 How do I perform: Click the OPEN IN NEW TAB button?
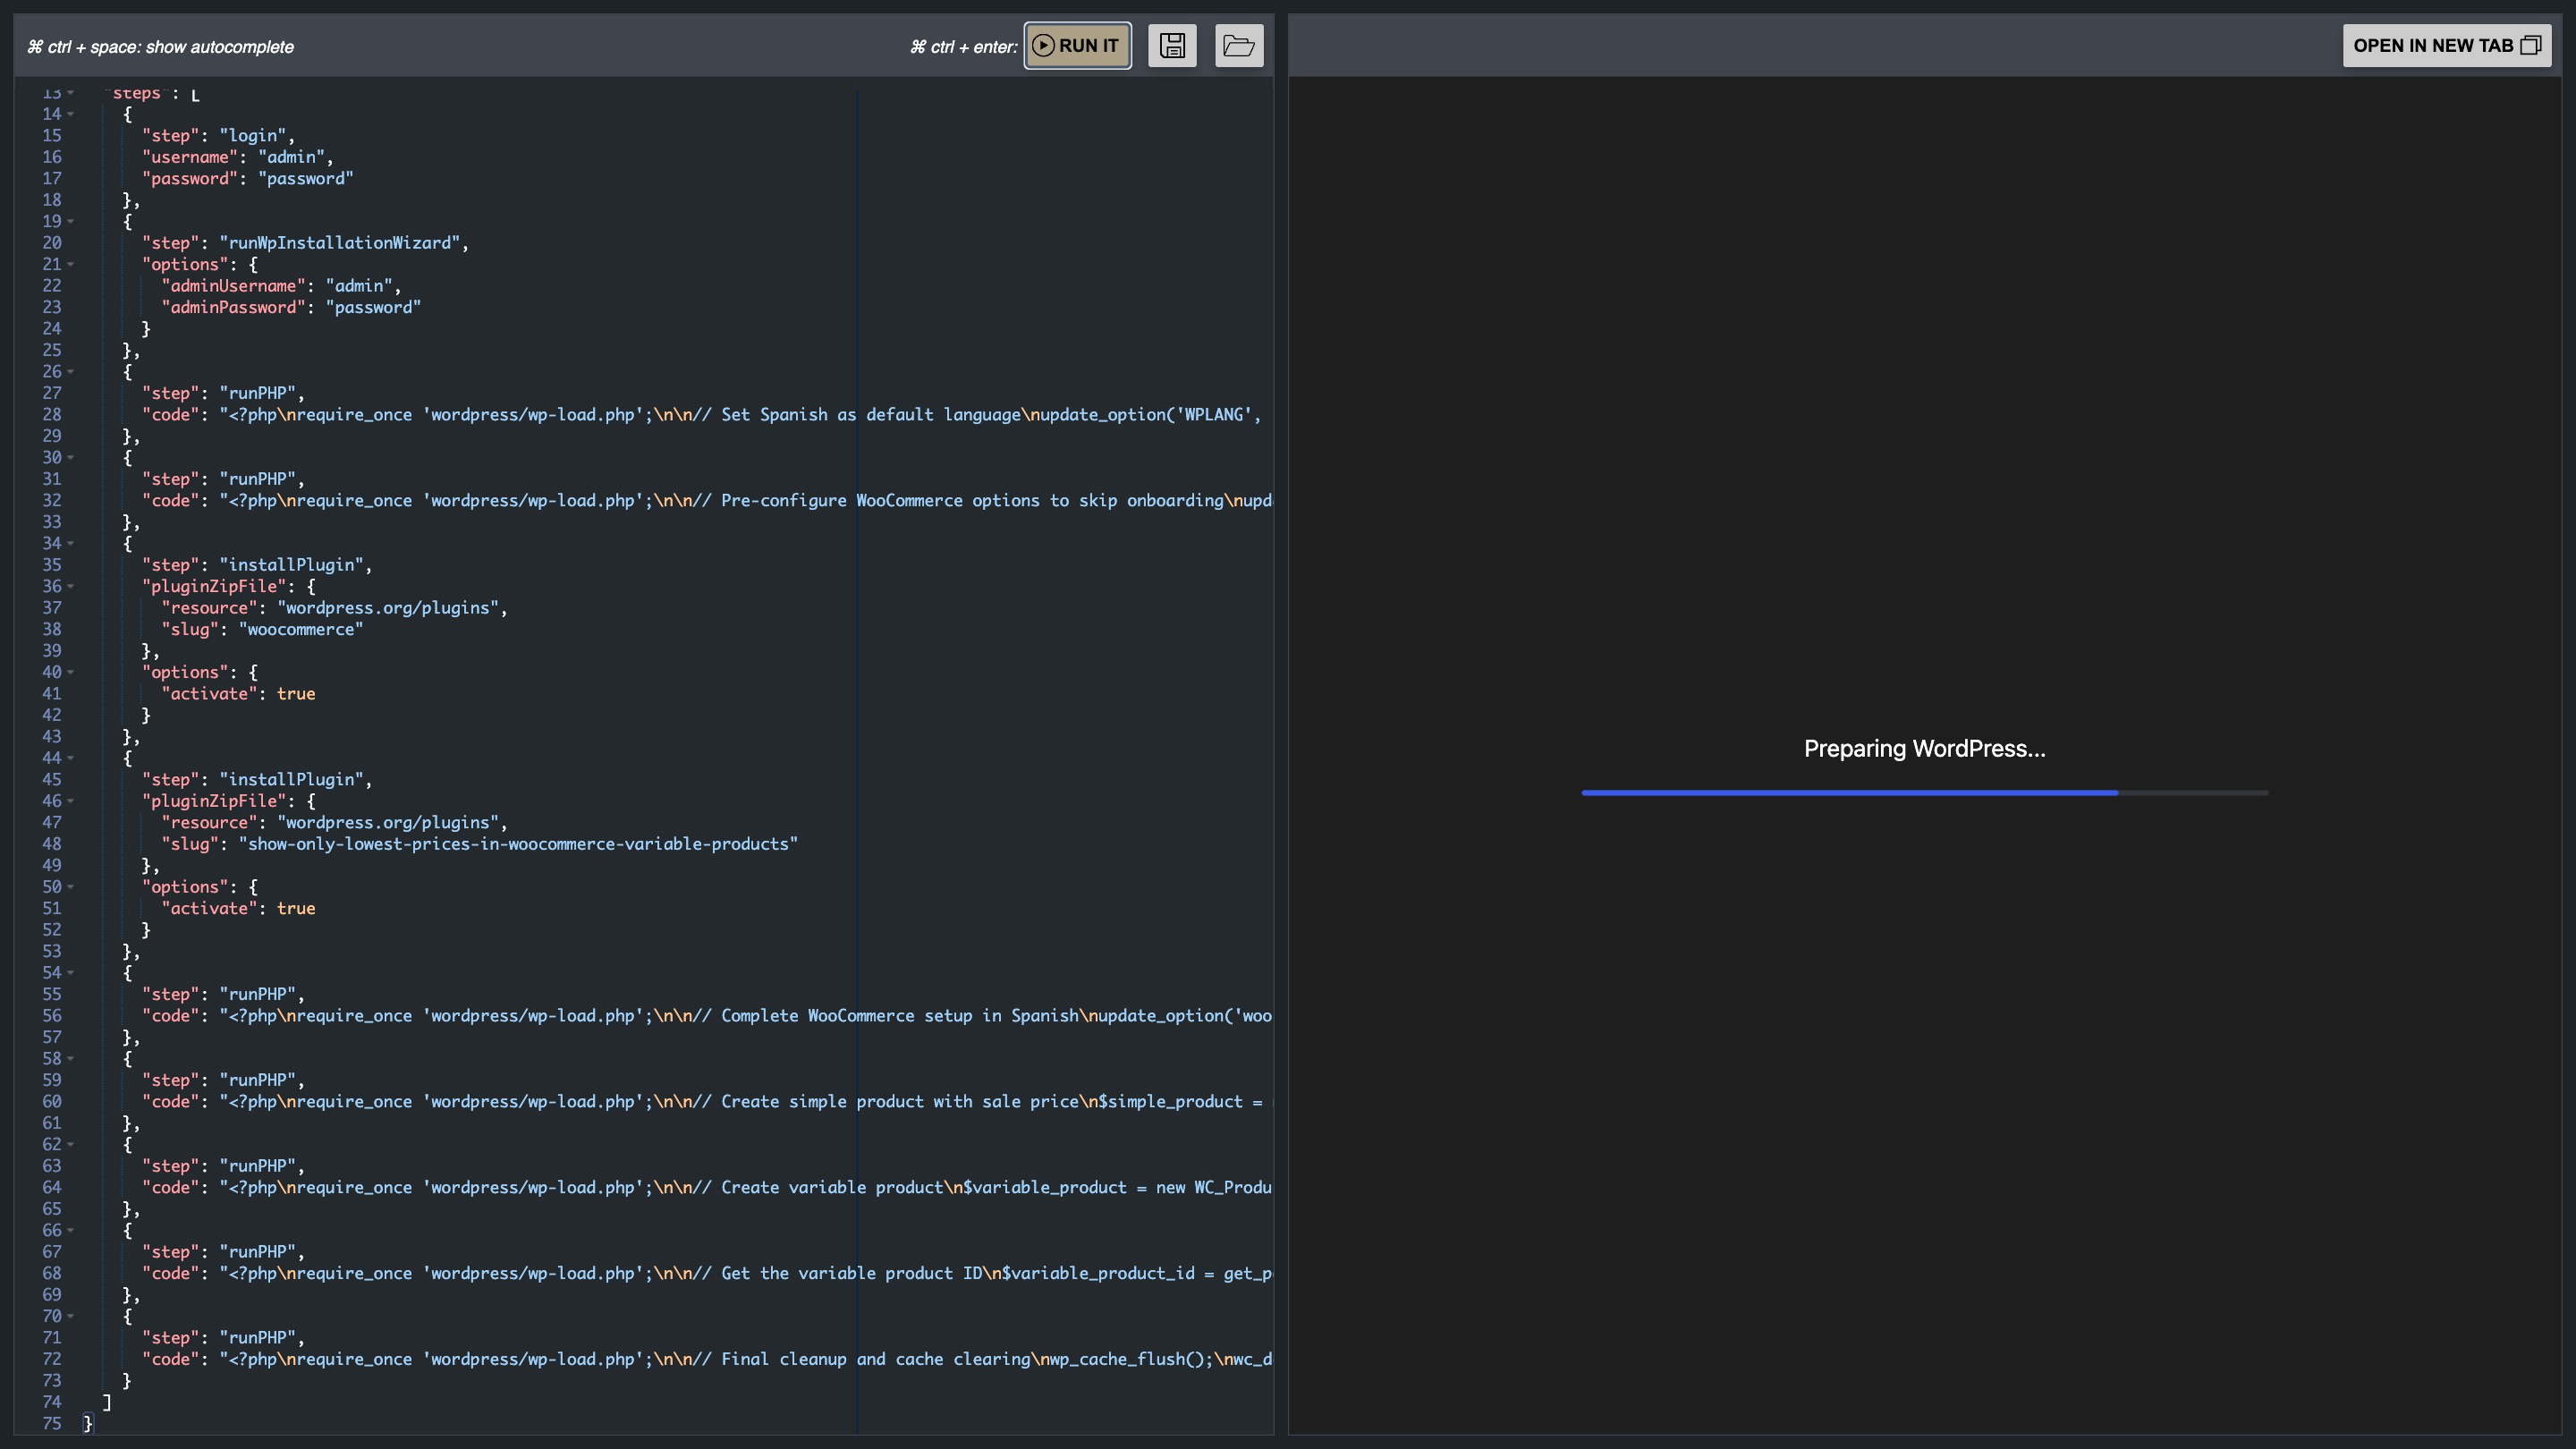click(2445, 45)
